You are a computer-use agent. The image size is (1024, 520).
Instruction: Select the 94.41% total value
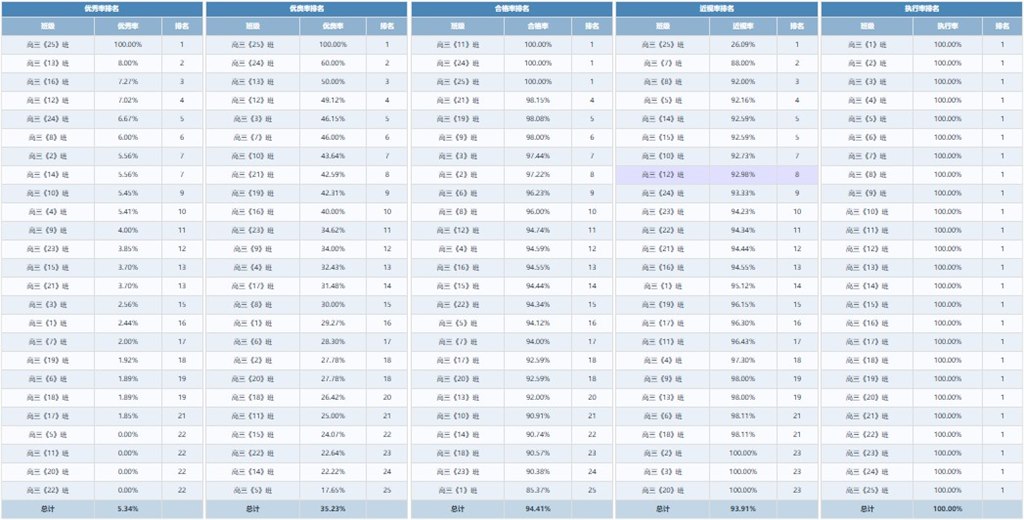coord(538,509)
